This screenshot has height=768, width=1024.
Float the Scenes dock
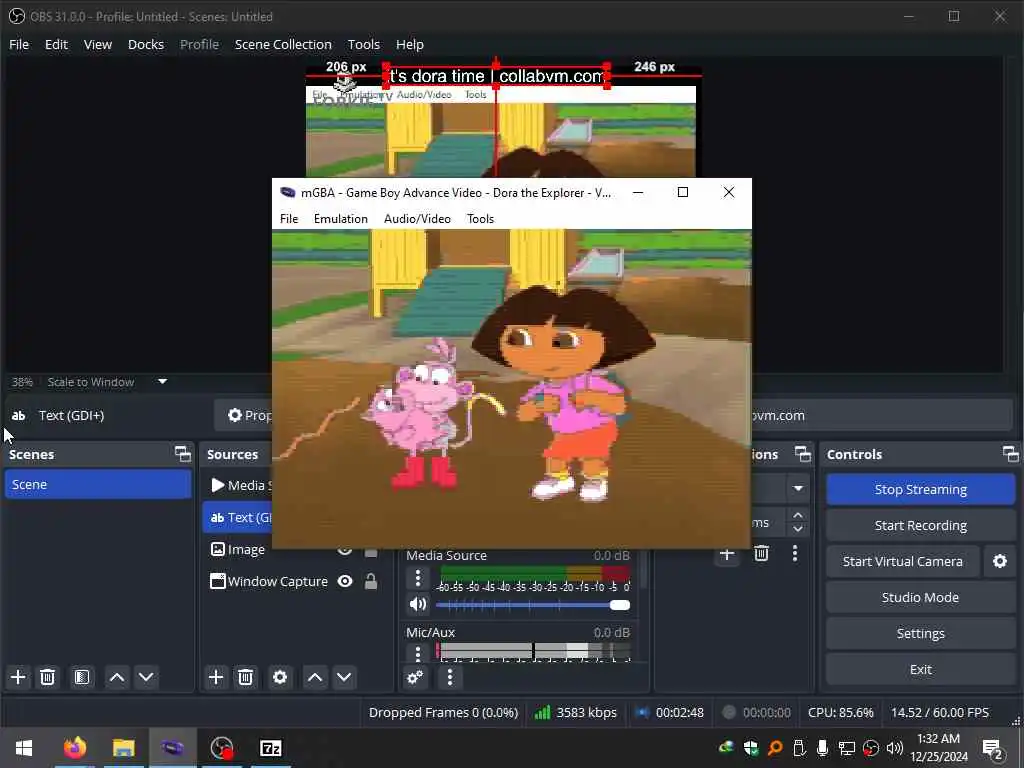(x=183, y=454)
